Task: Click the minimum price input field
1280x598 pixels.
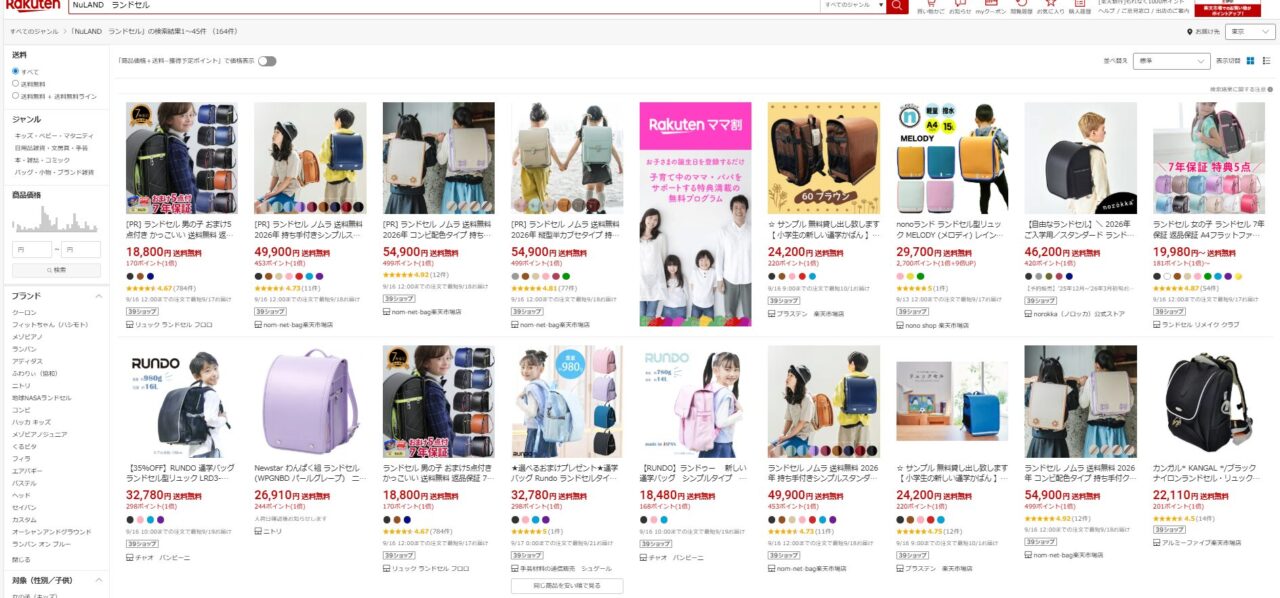Action: (32, 249)
